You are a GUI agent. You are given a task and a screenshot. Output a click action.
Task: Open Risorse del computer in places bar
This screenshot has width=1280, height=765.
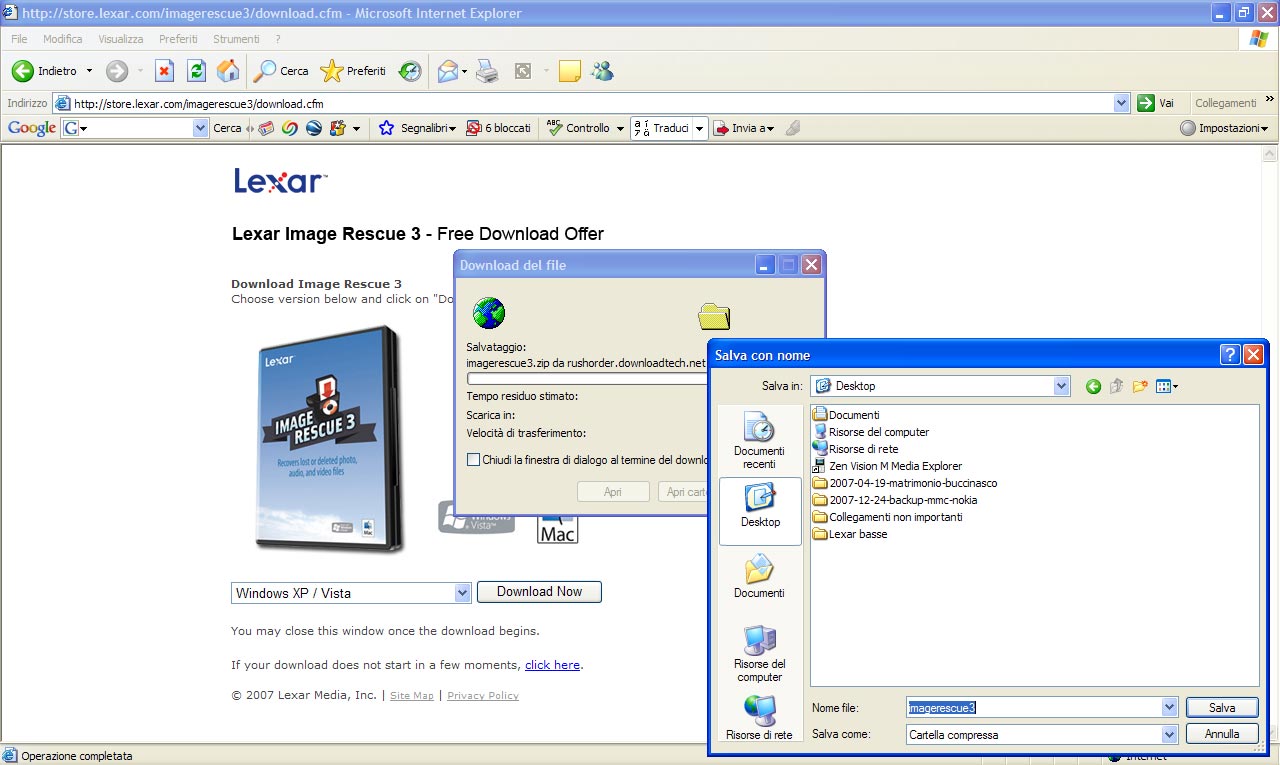pos(760,654)
